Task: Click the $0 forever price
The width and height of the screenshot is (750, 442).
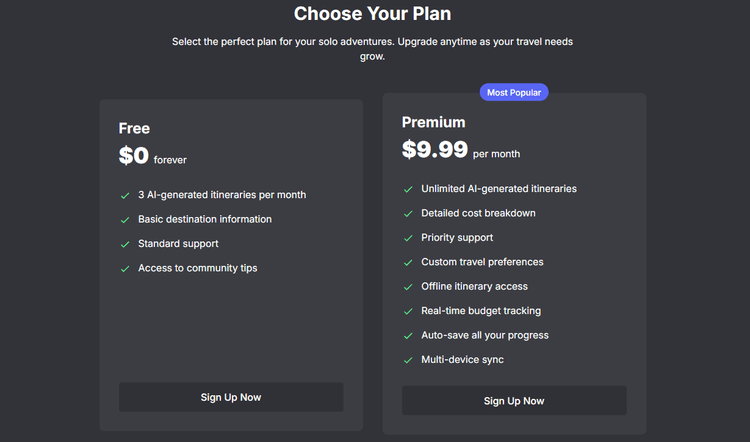Action: [152, 156]
